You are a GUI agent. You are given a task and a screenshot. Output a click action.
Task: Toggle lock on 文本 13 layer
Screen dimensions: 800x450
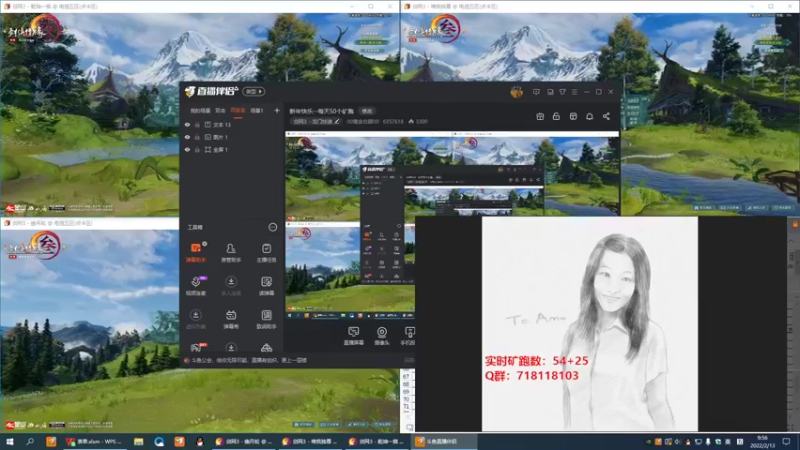coord(197,124)
